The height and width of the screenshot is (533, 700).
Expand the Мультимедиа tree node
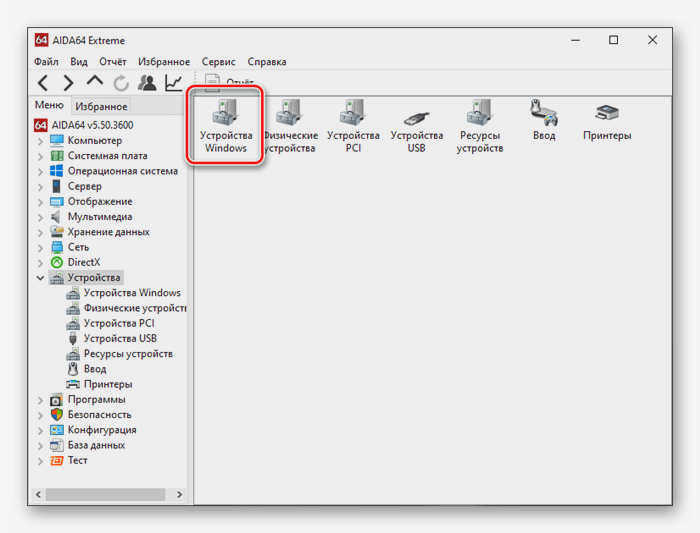41,217
